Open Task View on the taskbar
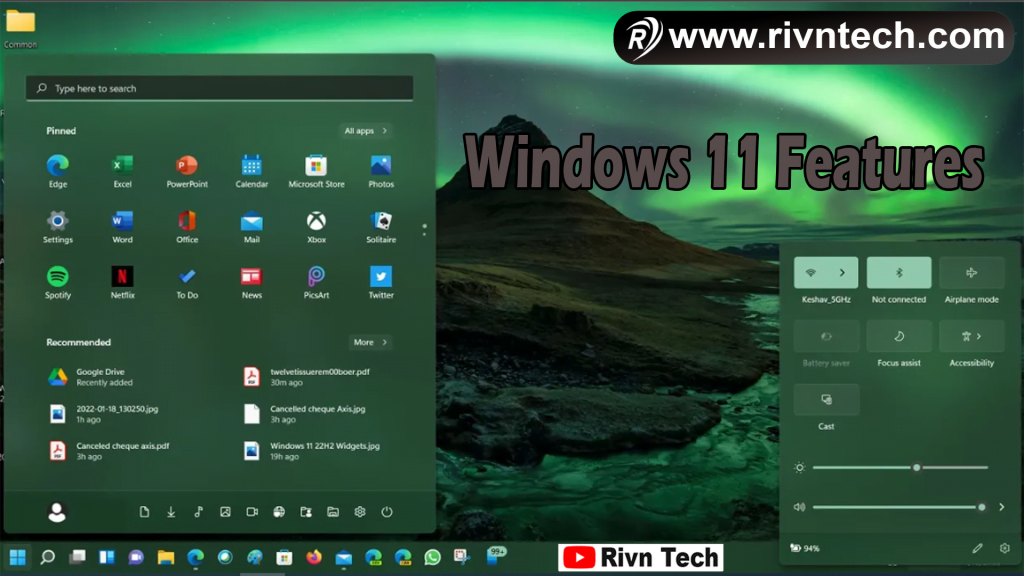 pyautogui.click(x=77, y=557)
